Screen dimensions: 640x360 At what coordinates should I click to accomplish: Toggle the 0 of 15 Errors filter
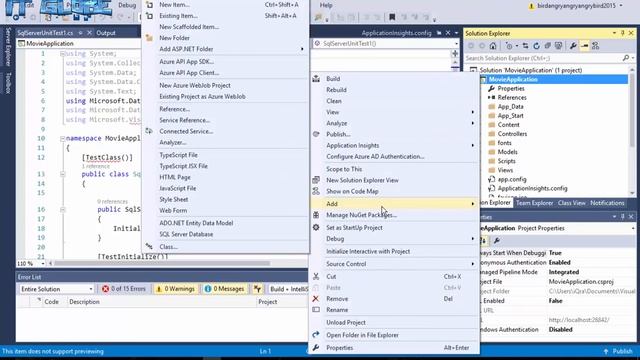coord(124,289)
